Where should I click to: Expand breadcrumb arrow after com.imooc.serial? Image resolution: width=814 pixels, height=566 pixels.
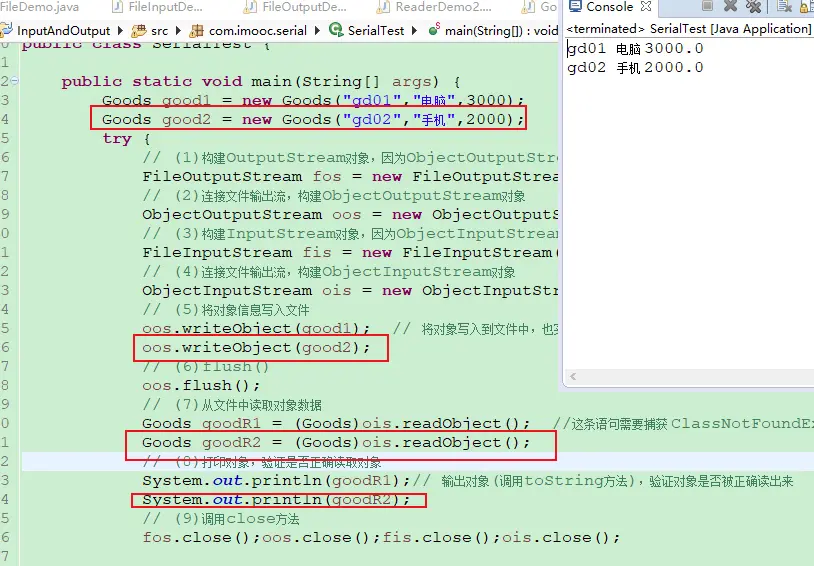coord(318,31)
